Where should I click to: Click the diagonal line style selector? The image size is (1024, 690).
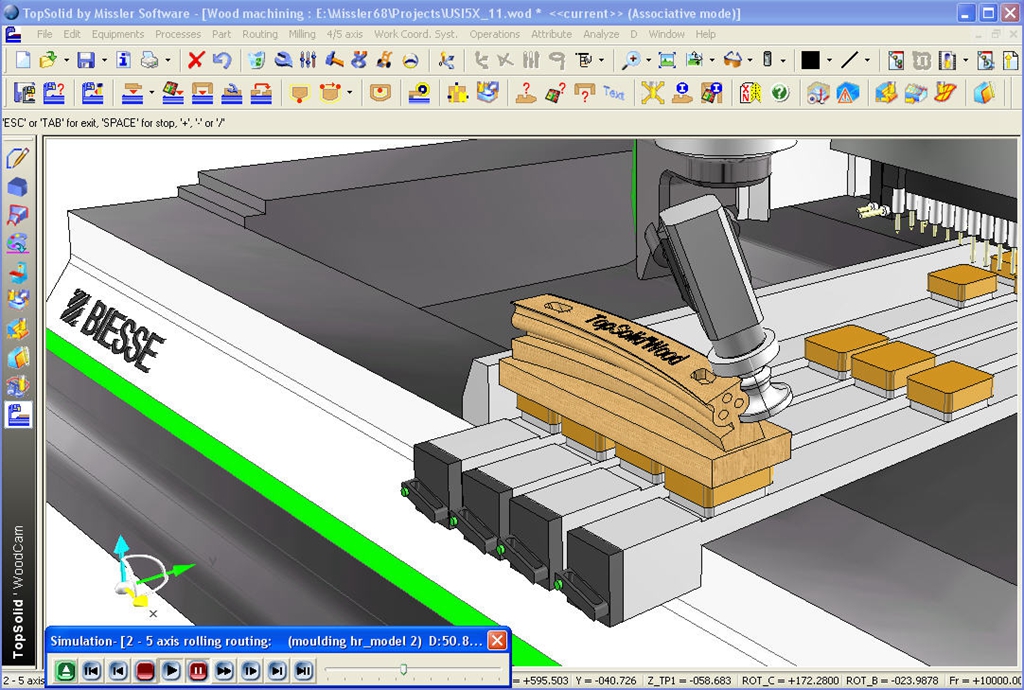point(850,61)
